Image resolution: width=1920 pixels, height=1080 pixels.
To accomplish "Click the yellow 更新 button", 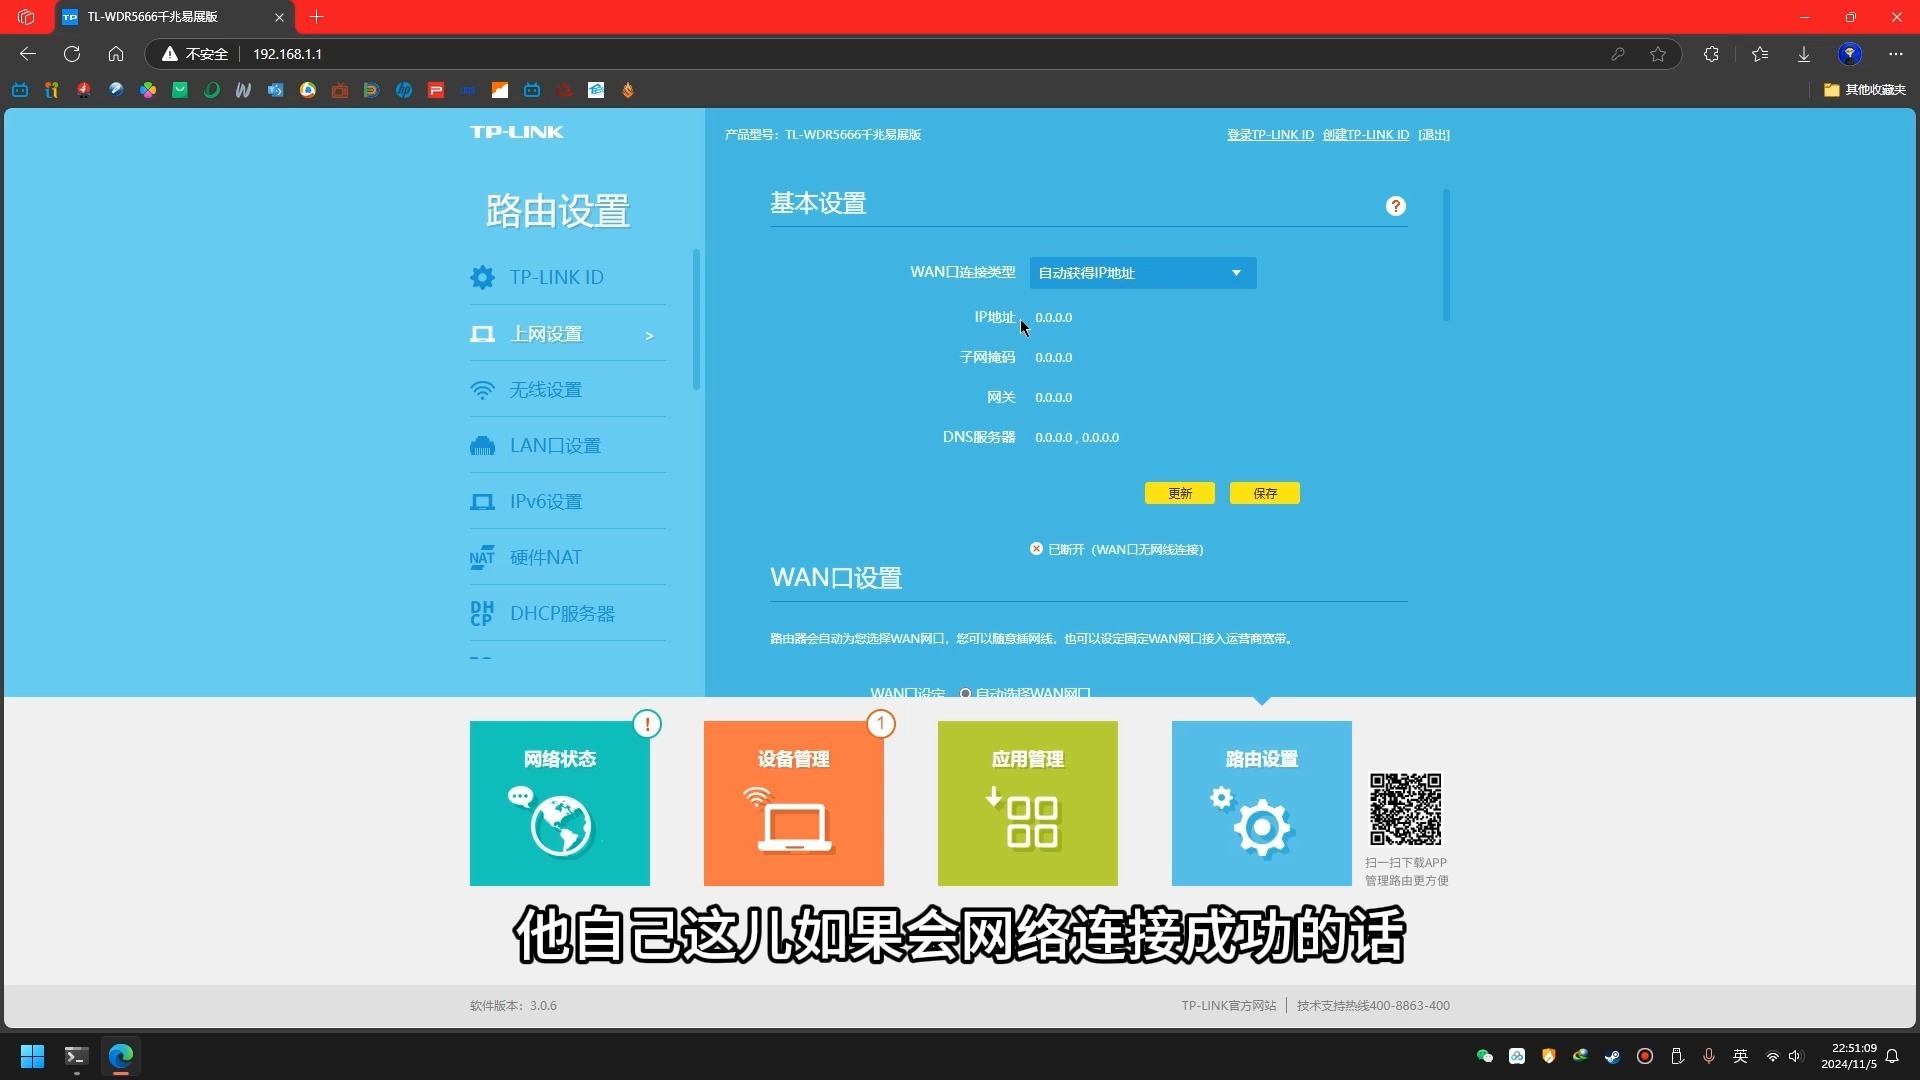I will point(1180,493).
